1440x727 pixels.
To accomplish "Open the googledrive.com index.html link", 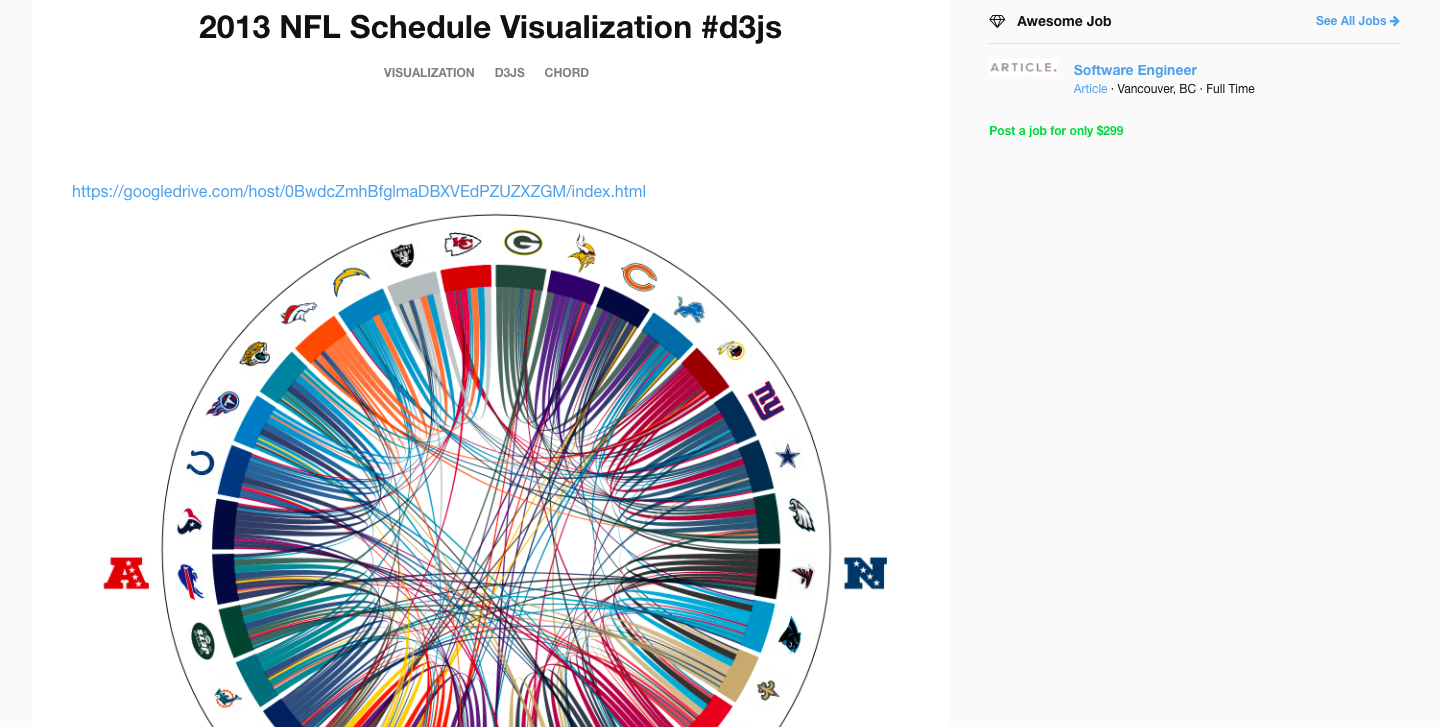I will pos(359,191).
